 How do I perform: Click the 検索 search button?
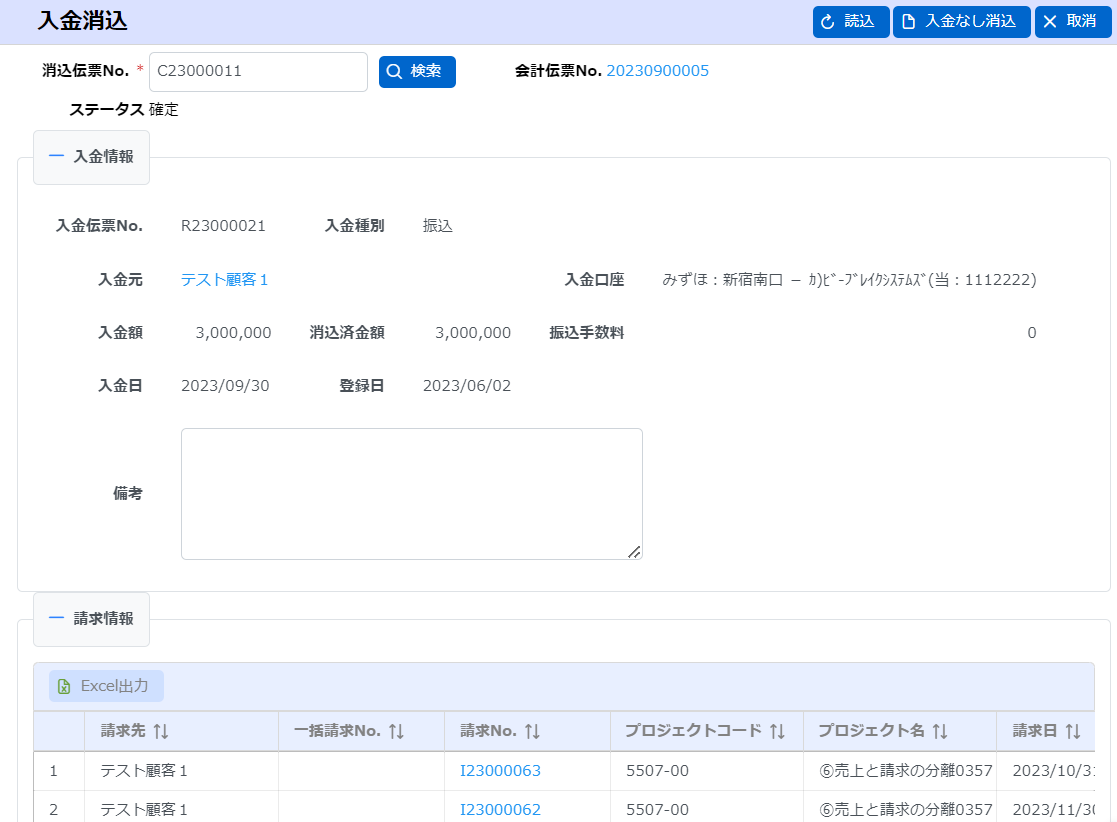[x=417, y=71]
